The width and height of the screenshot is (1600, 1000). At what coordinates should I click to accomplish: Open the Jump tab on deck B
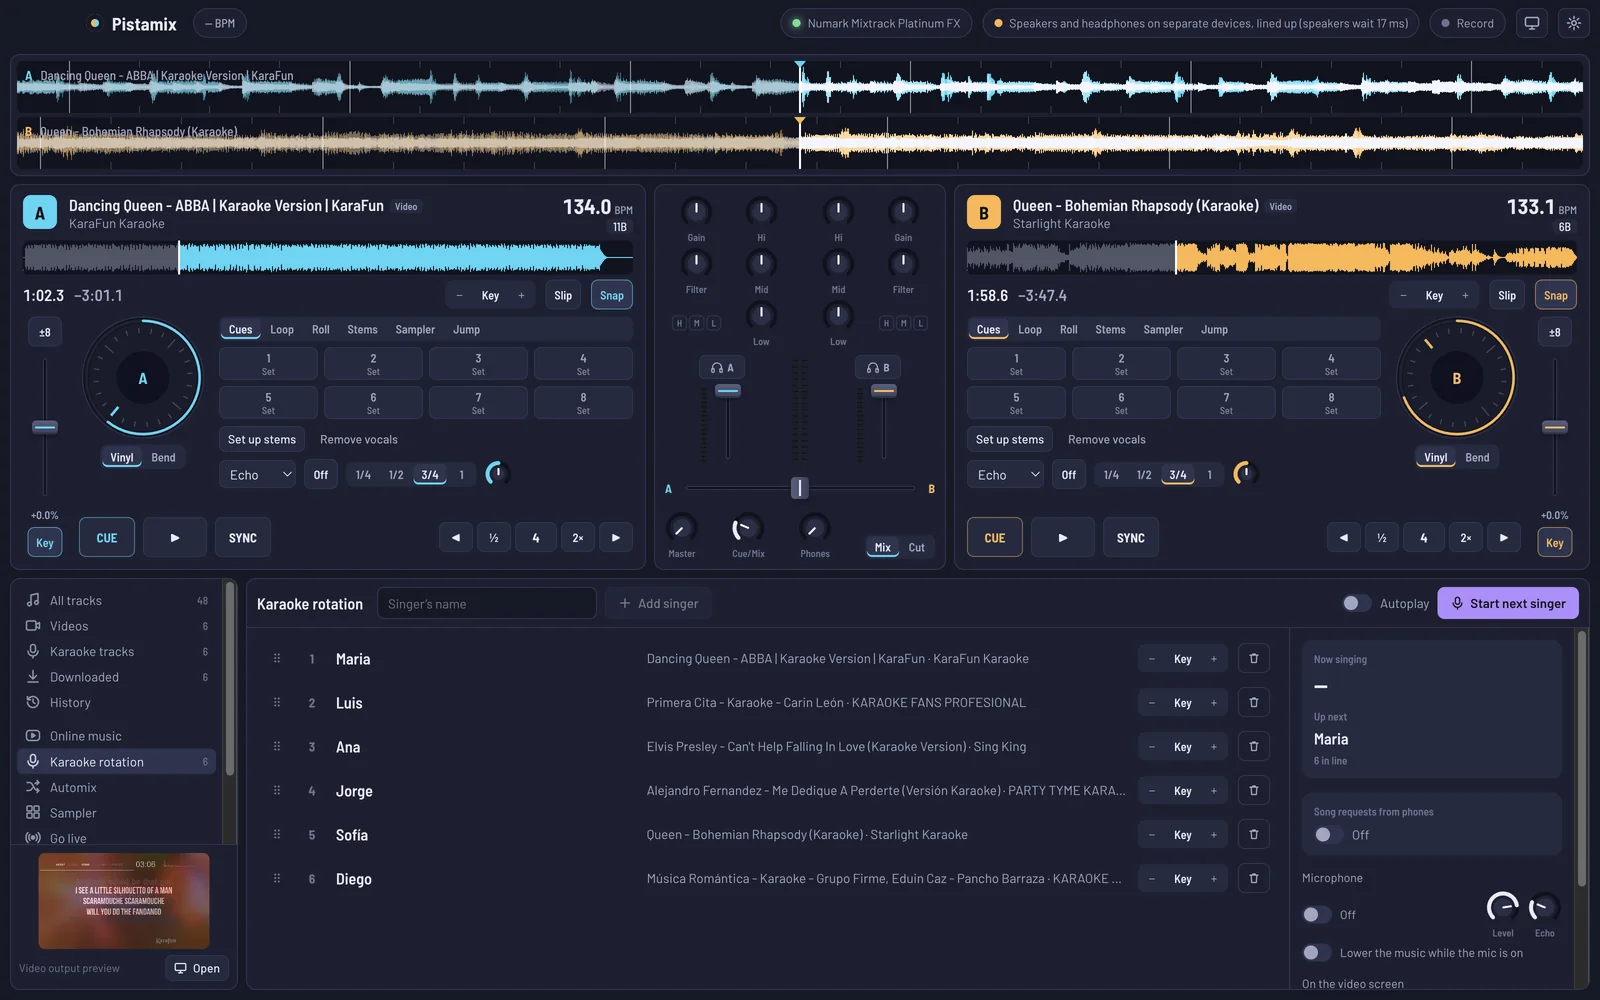click(x=1215, y=330)
